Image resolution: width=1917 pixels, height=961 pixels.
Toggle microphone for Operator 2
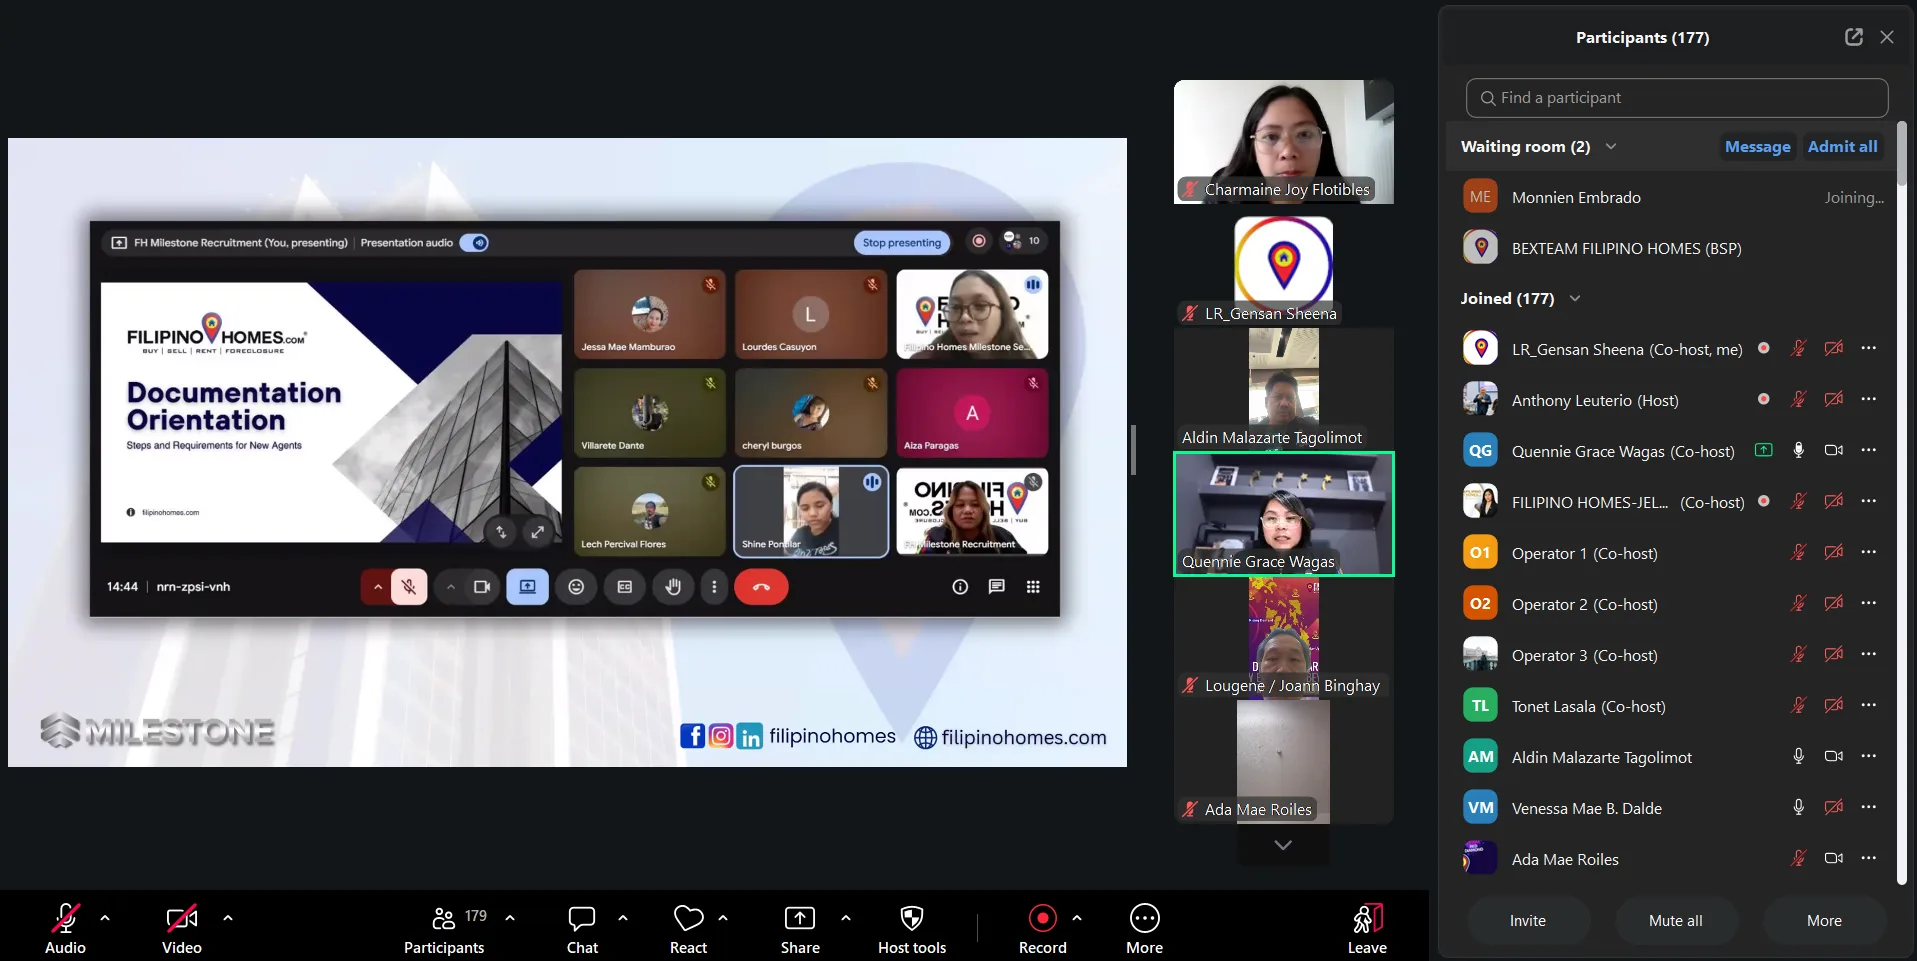[1798, 603]
